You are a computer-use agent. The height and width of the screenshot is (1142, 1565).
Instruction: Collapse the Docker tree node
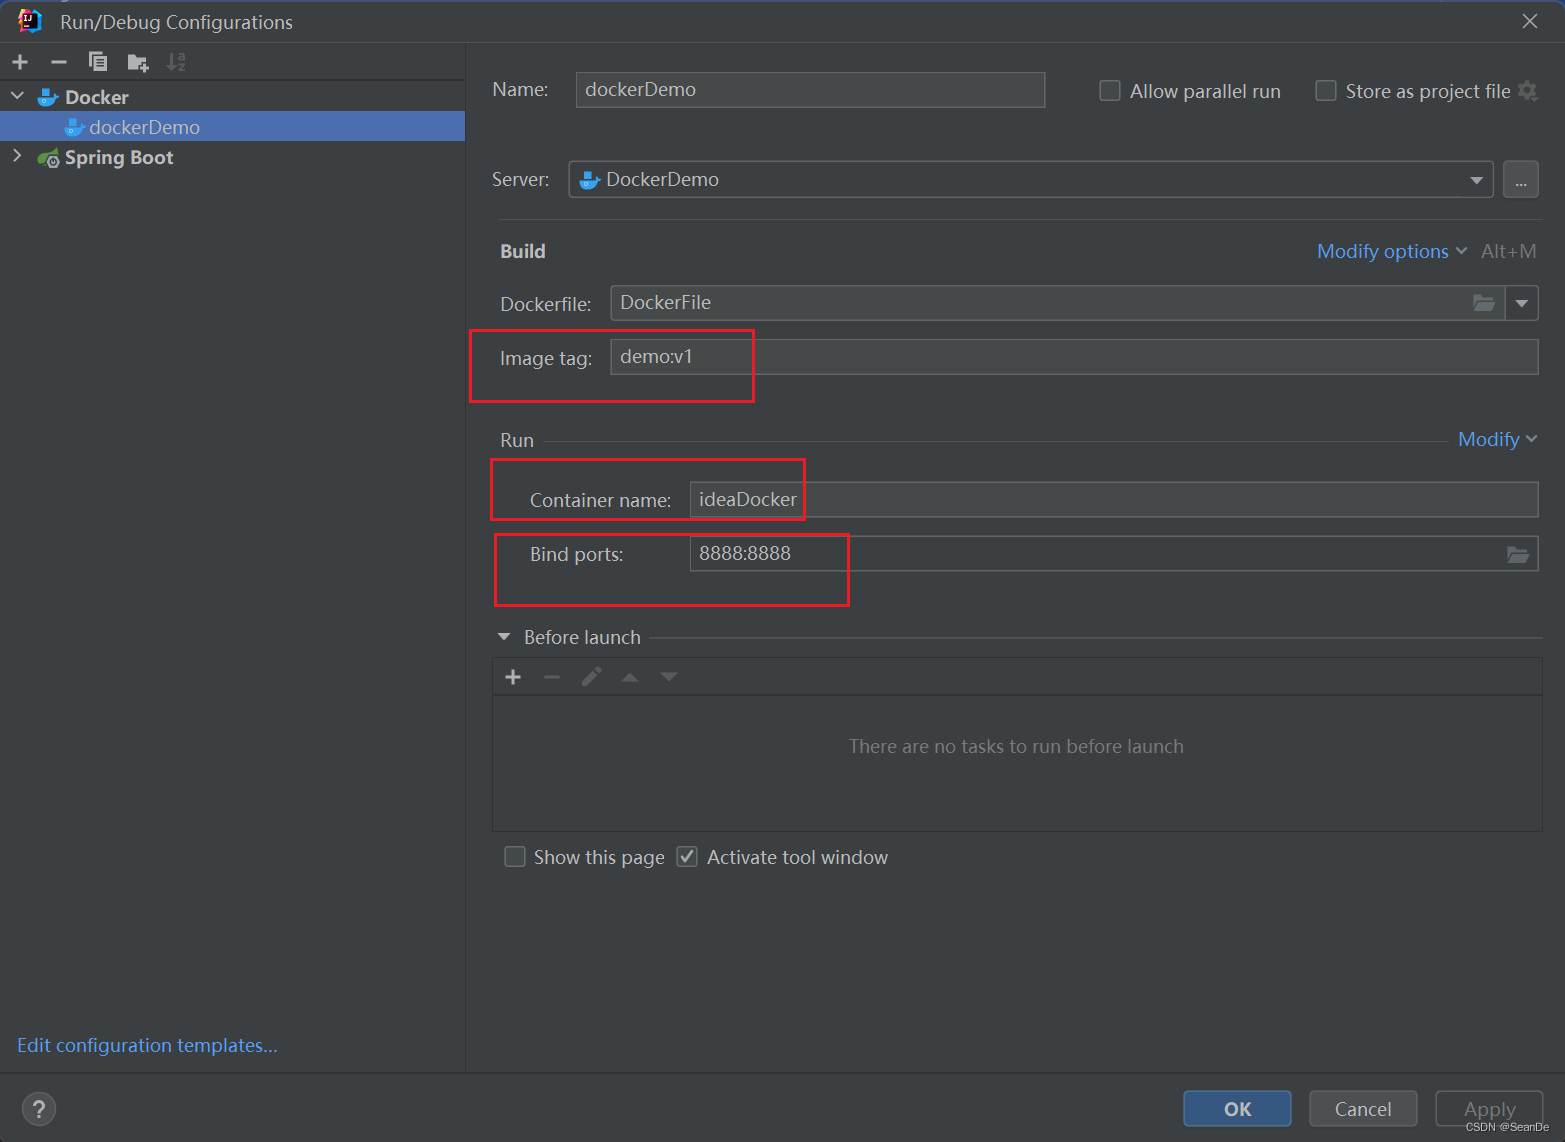click(17, 96)
